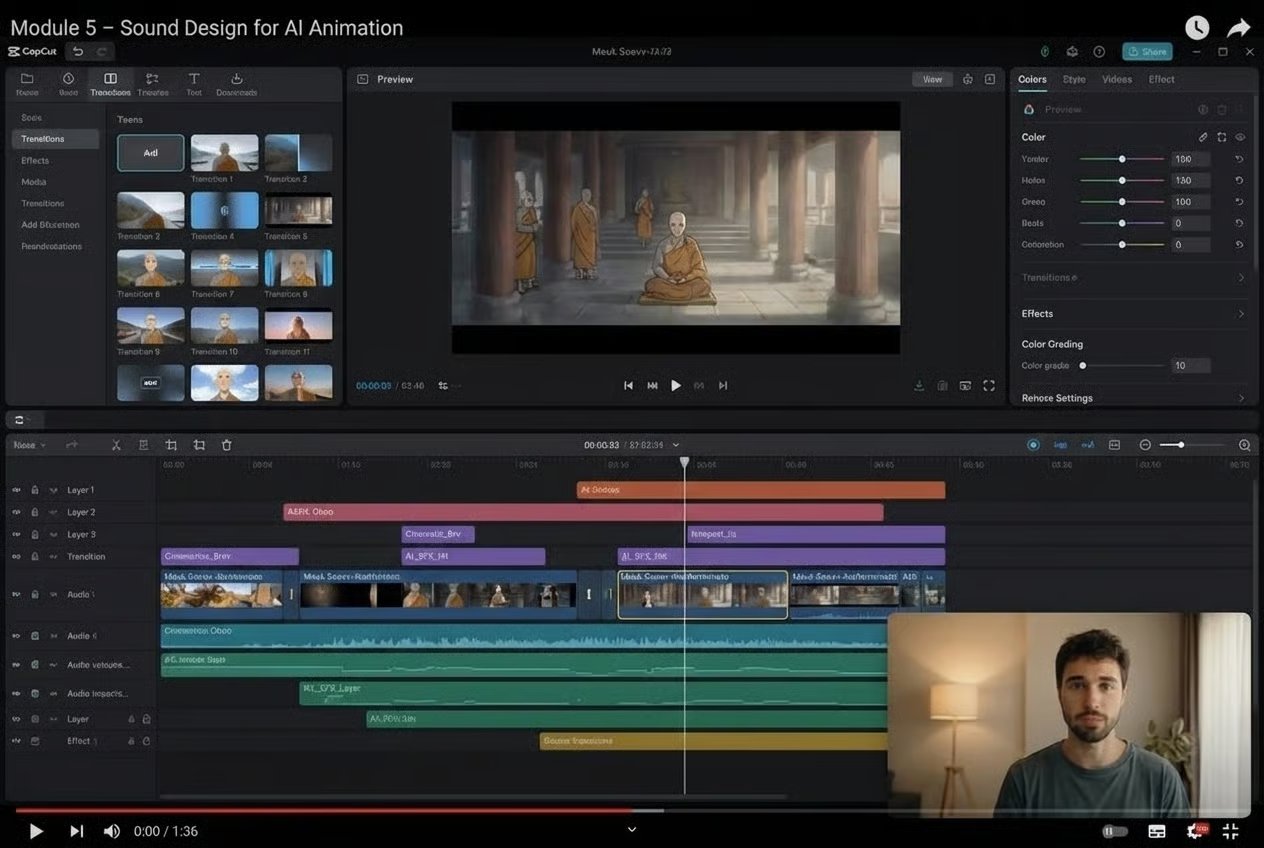This screenshot has width=1264, height=848.
Task: Delete selected clip using the trash icon
Action: [x=226, y=444]
